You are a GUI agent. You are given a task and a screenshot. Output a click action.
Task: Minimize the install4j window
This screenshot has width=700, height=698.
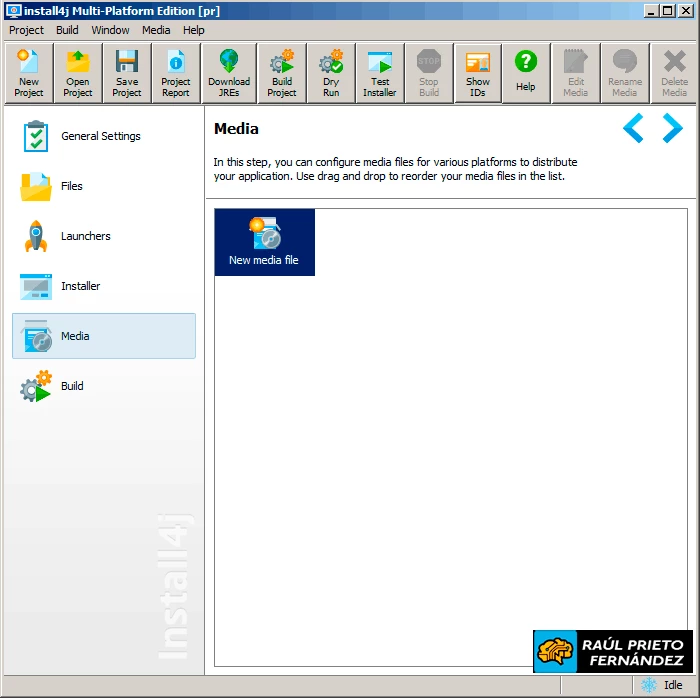(651, 11)
